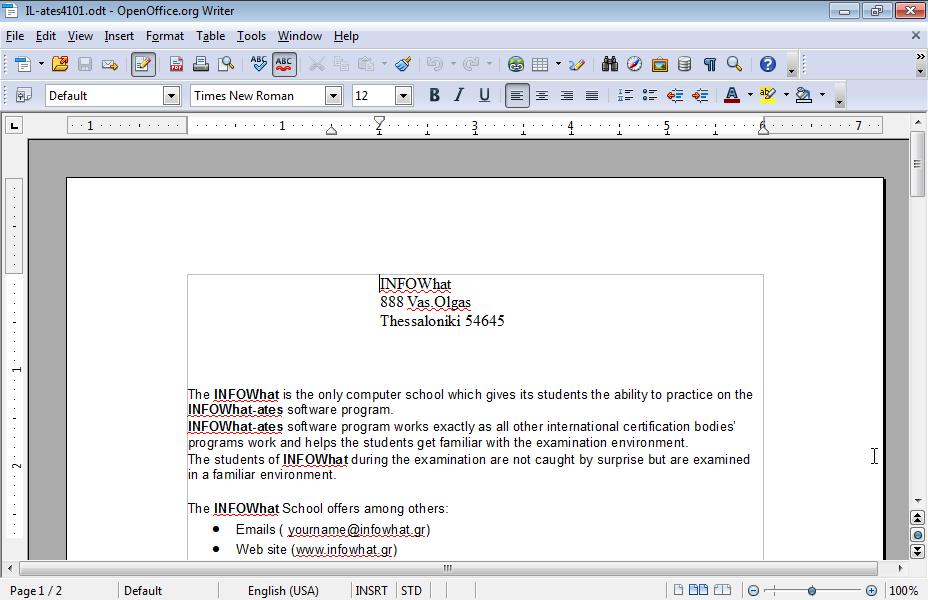Open Background Color dropdown arrow
This screenshot has width=928, height=600.
click(x=822, y=95)
